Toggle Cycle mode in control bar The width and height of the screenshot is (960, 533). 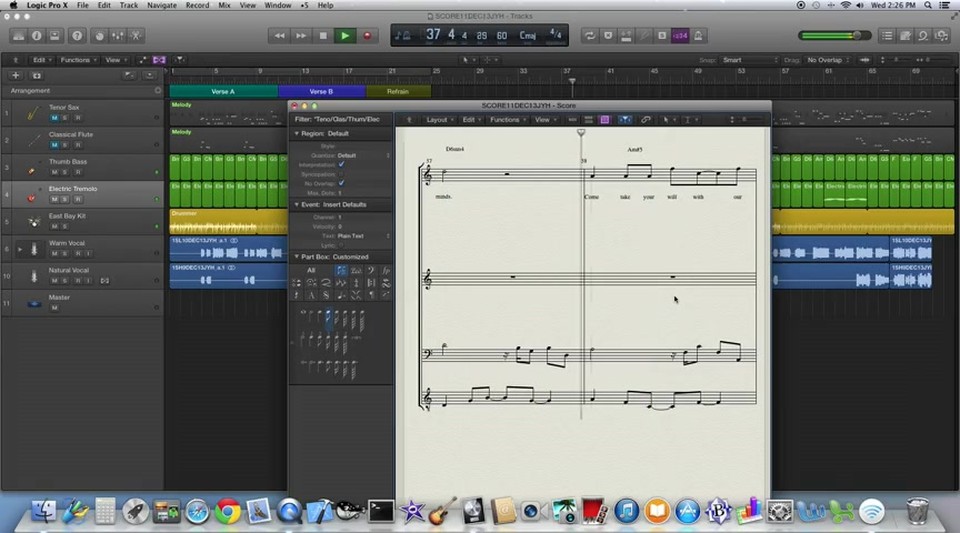[590, 35]
